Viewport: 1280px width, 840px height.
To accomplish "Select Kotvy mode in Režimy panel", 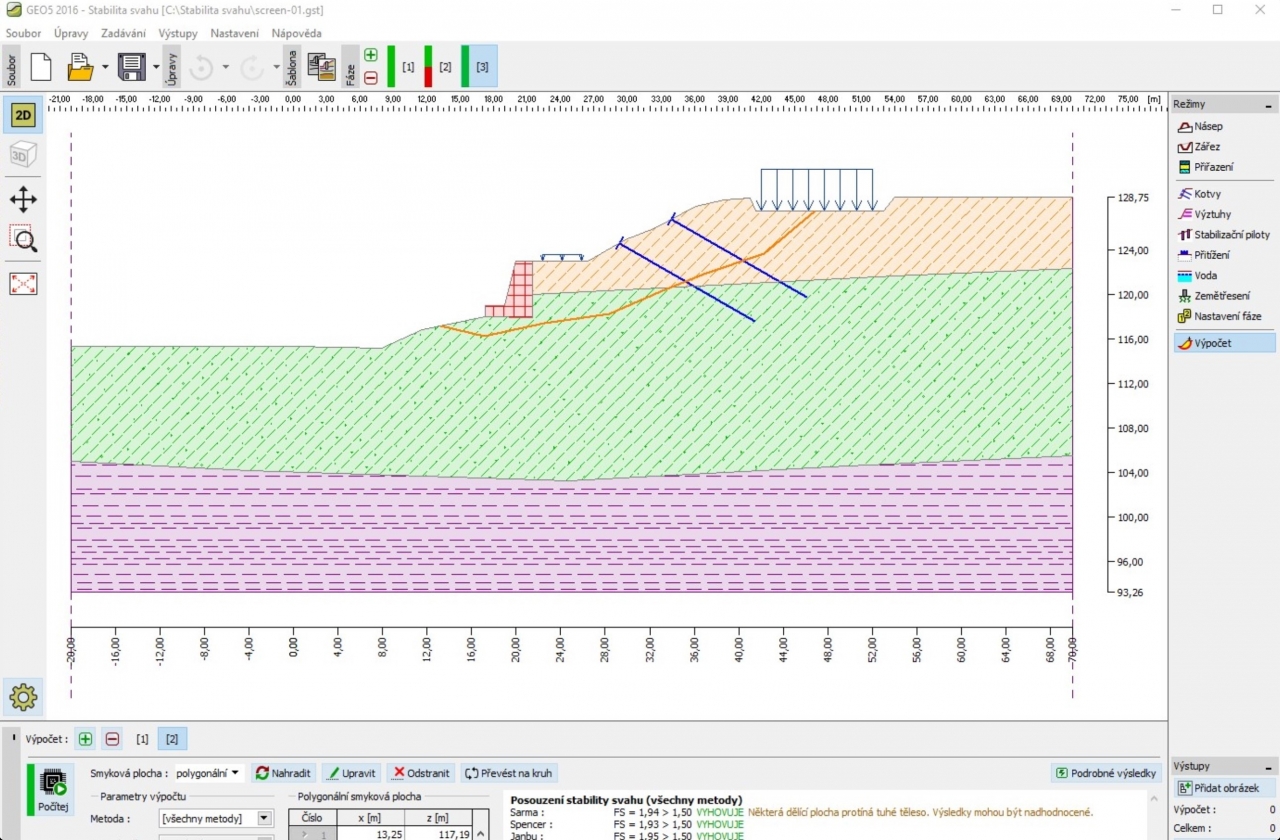I will point(1207,194).
